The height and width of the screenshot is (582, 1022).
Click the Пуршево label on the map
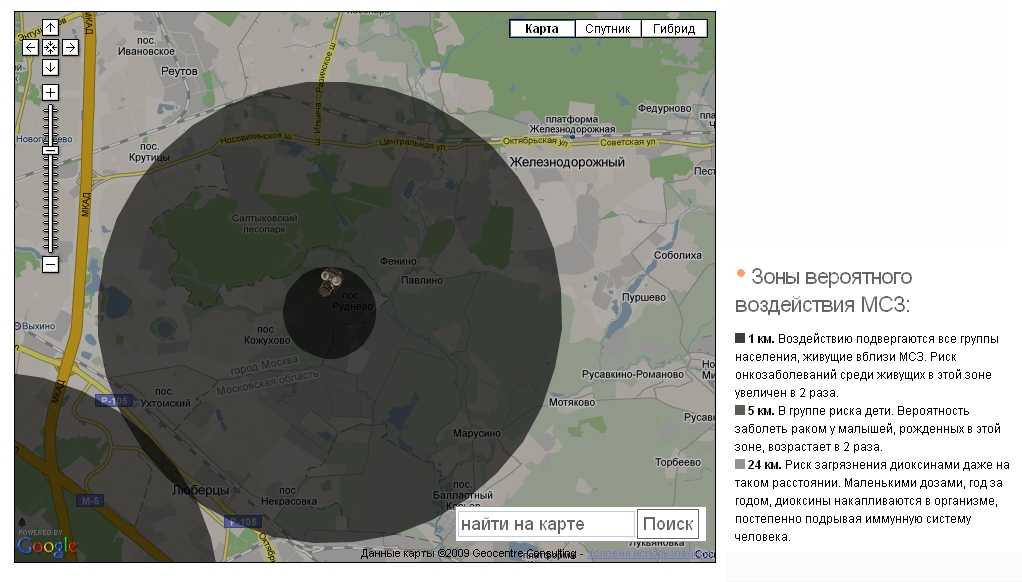644,297
